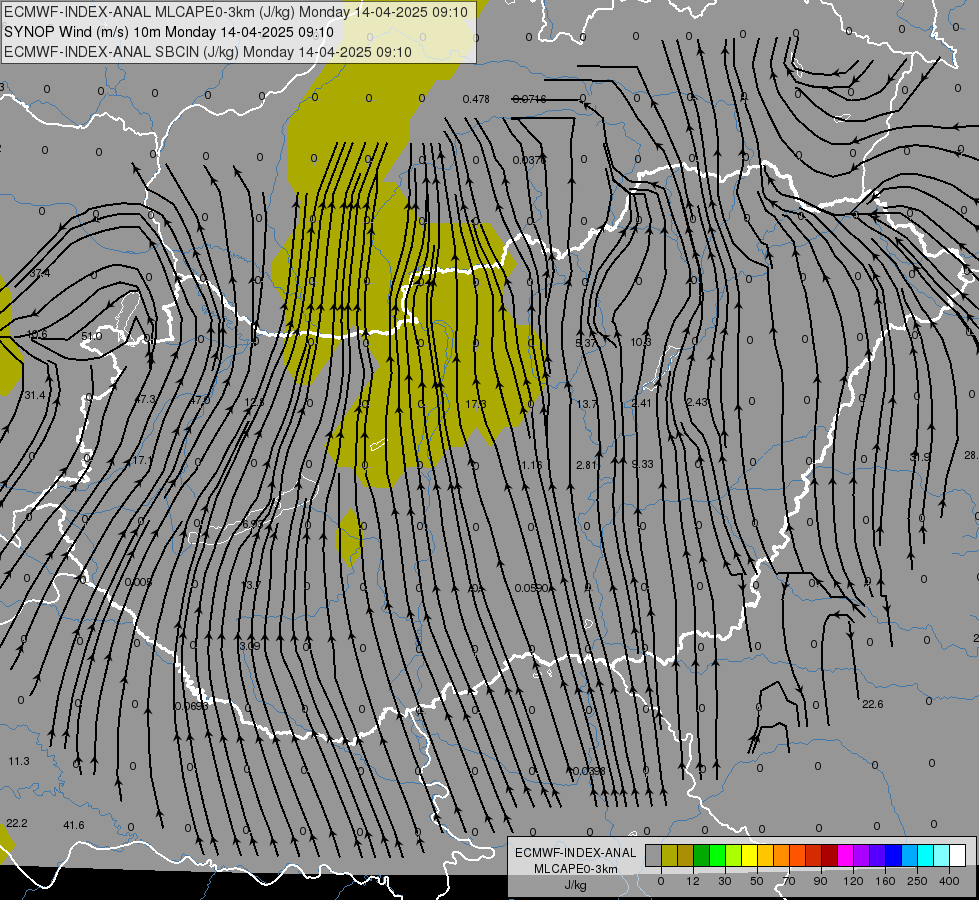This screenshot has width=979, height=900.
Task: Click the SBCIN header line
Action: (x=208, y=52)
